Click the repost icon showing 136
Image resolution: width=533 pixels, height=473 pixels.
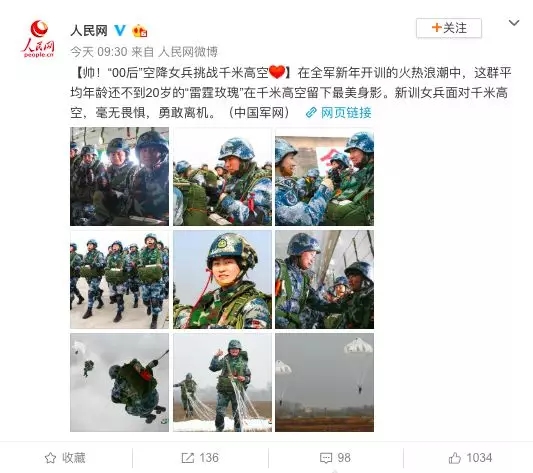[x=200, y=458]
